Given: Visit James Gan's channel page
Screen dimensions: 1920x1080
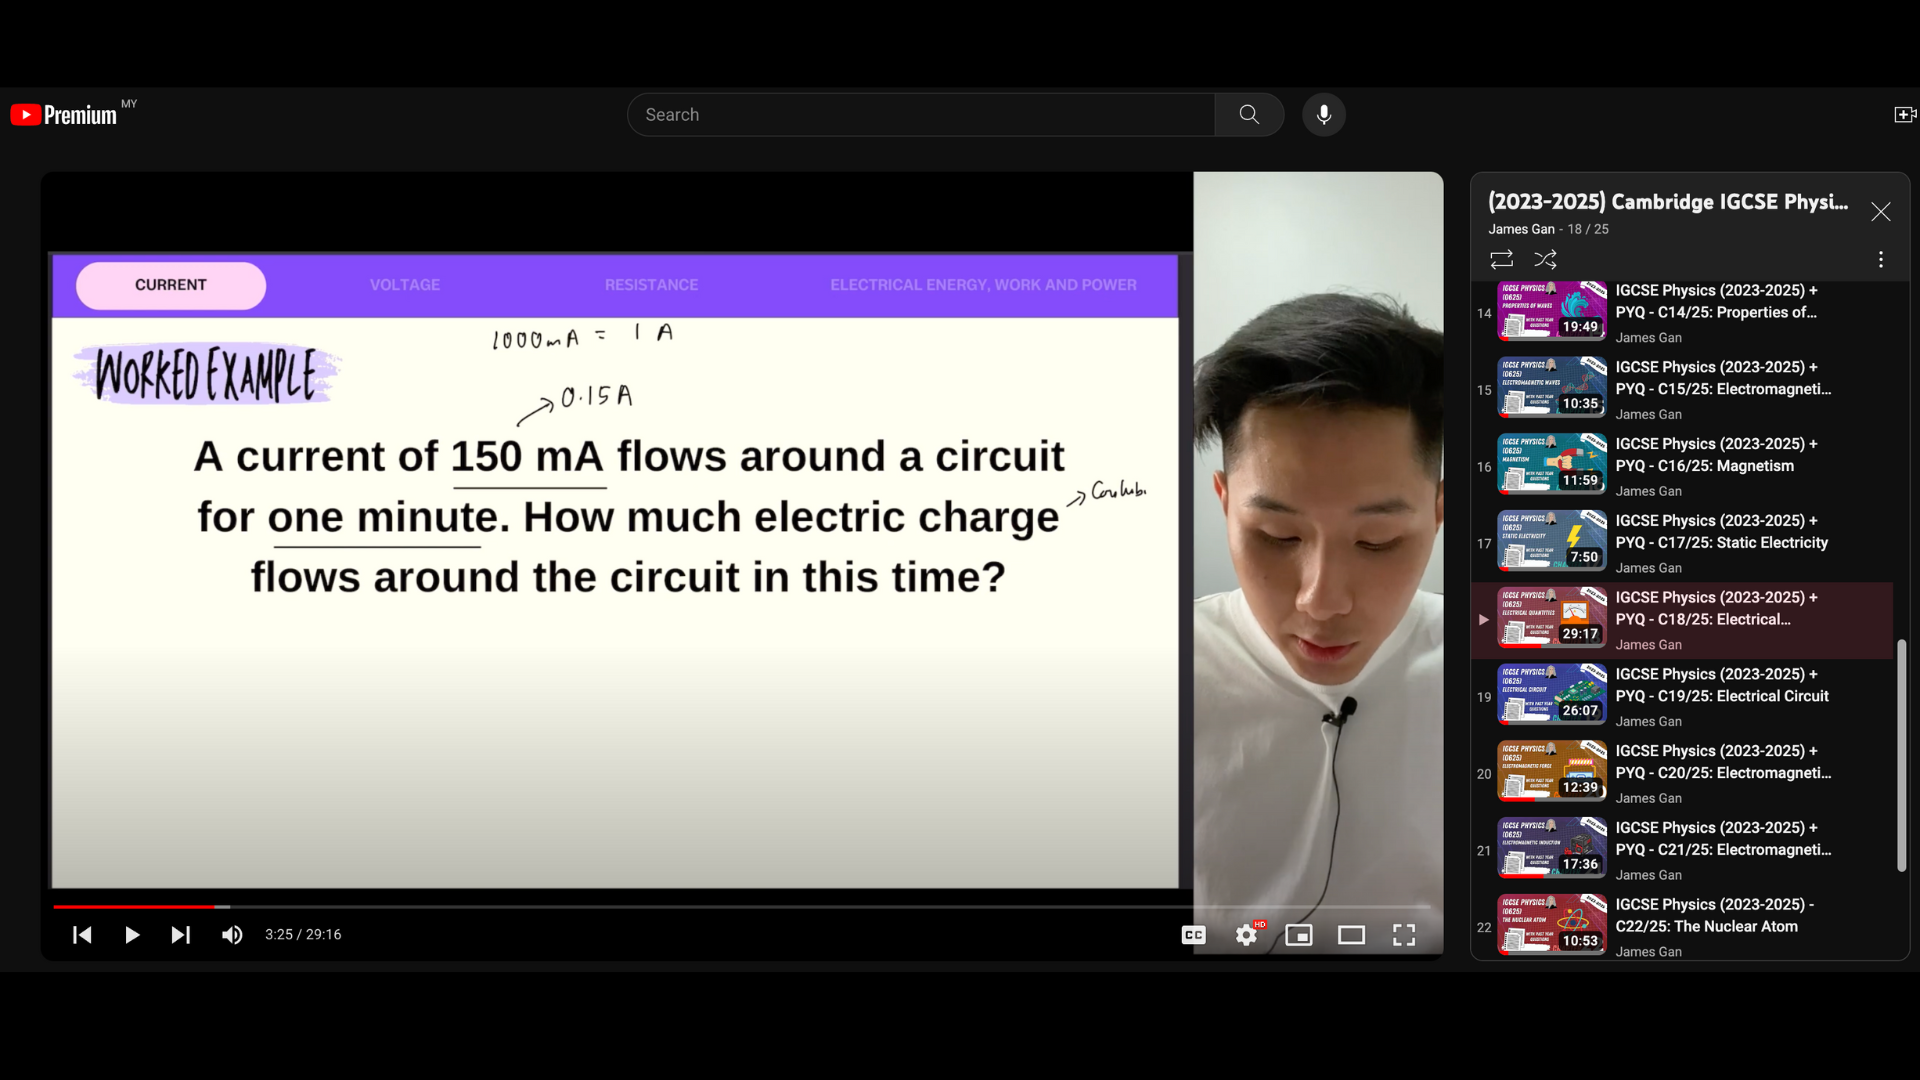Looking at the screenshot, I should pyautogui.click(x=1520, y=228).
